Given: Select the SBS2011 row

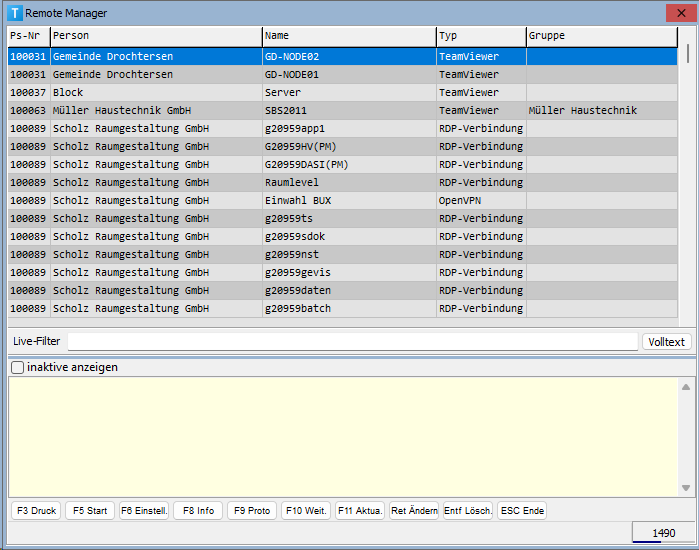Looking at the screenshot, I should [x=342, y=111].
